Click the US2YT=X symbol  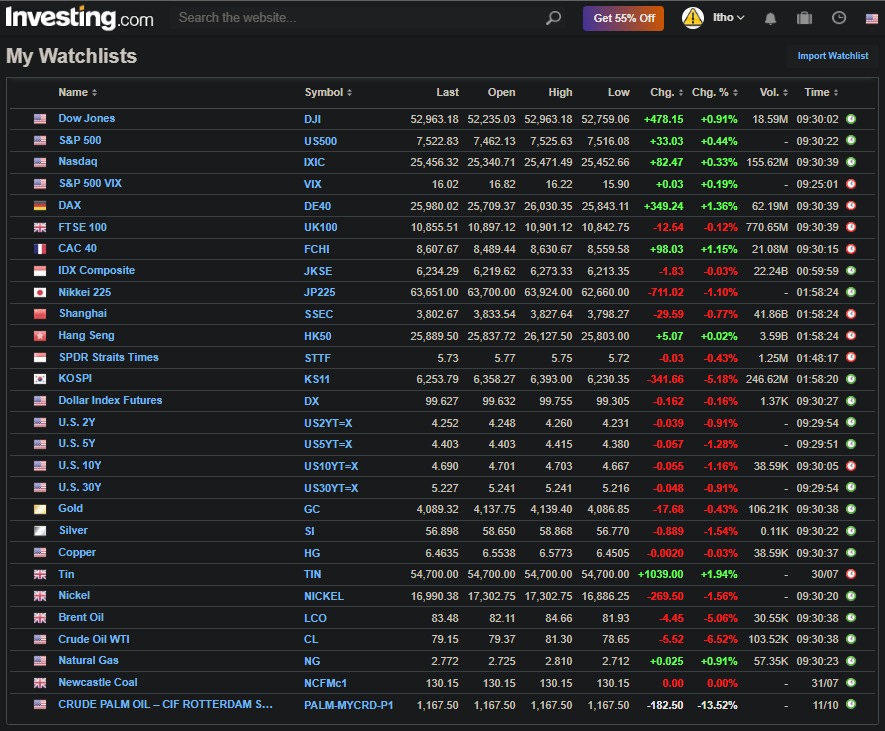(328, 423)
